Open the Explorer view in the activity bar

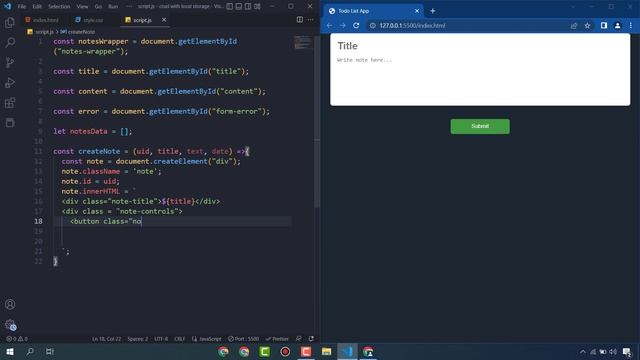point(10,22)
